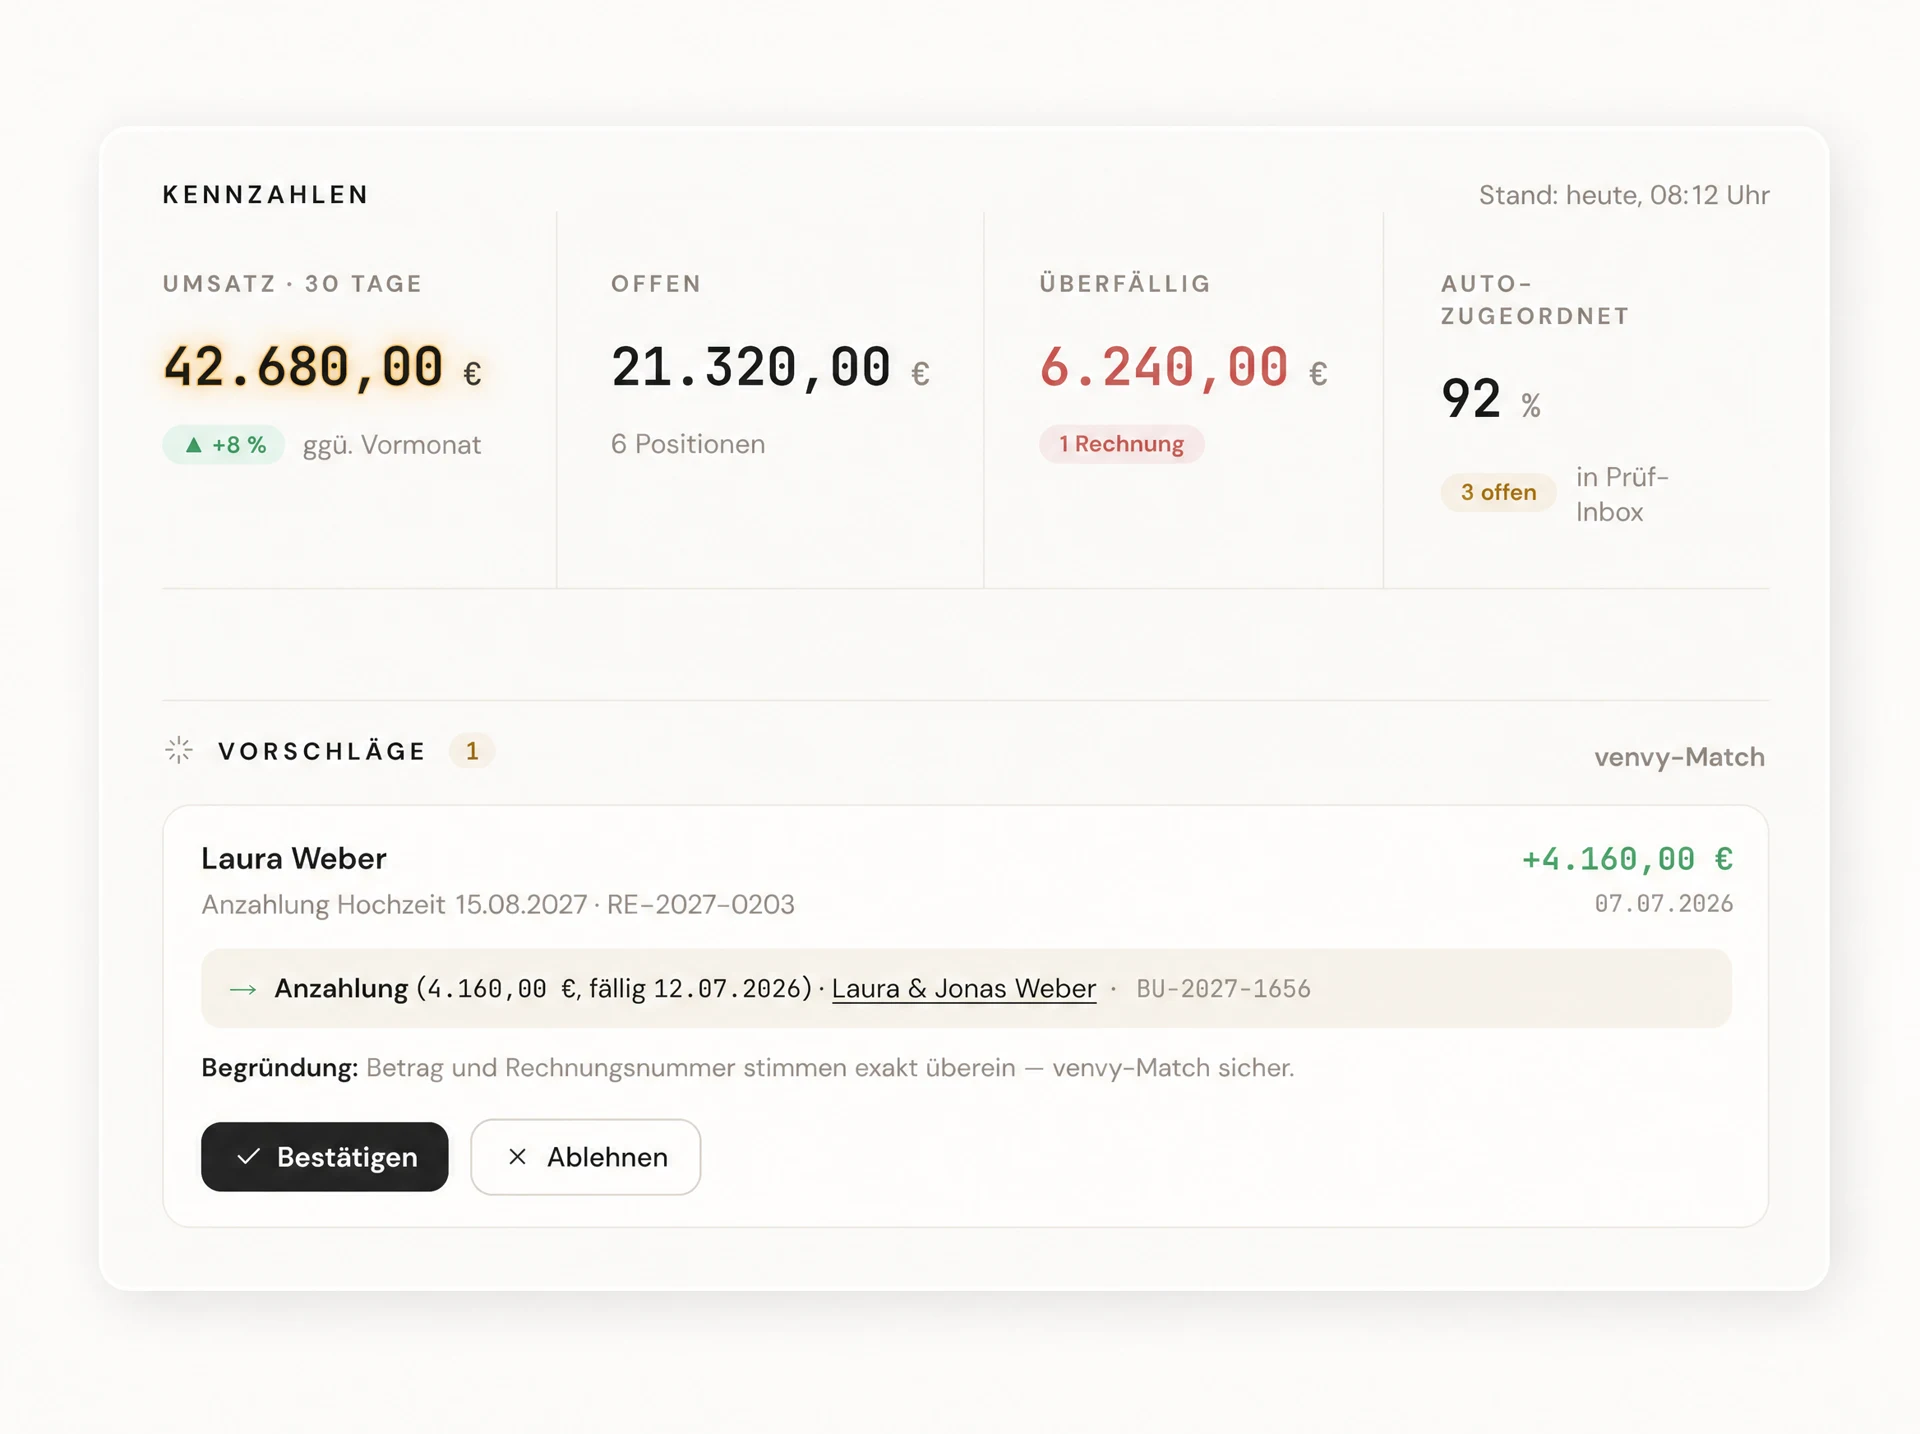The height and width of the screenshot is (1434, 1920).
Task: Click the in Prüf-Inbox text
Action: [1622, 494]
